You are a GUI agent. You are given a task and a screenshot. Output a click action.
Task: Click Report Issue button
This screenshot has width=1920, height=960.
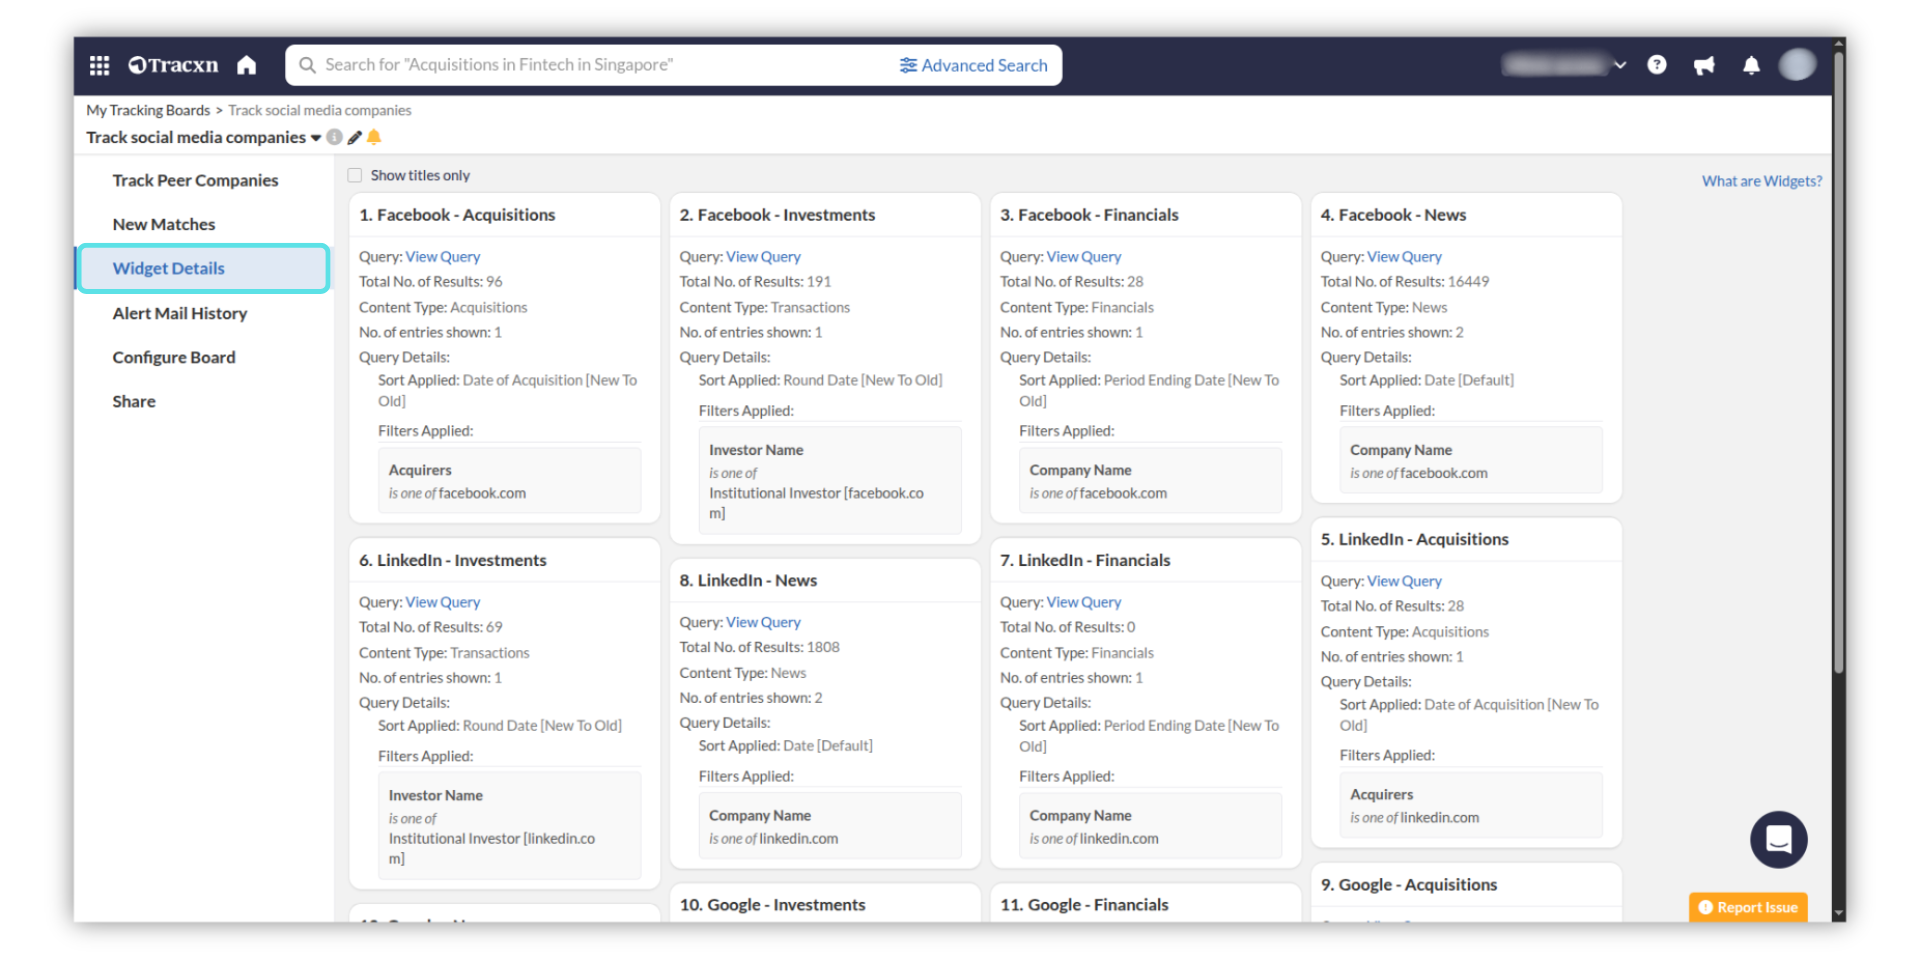1748,907
